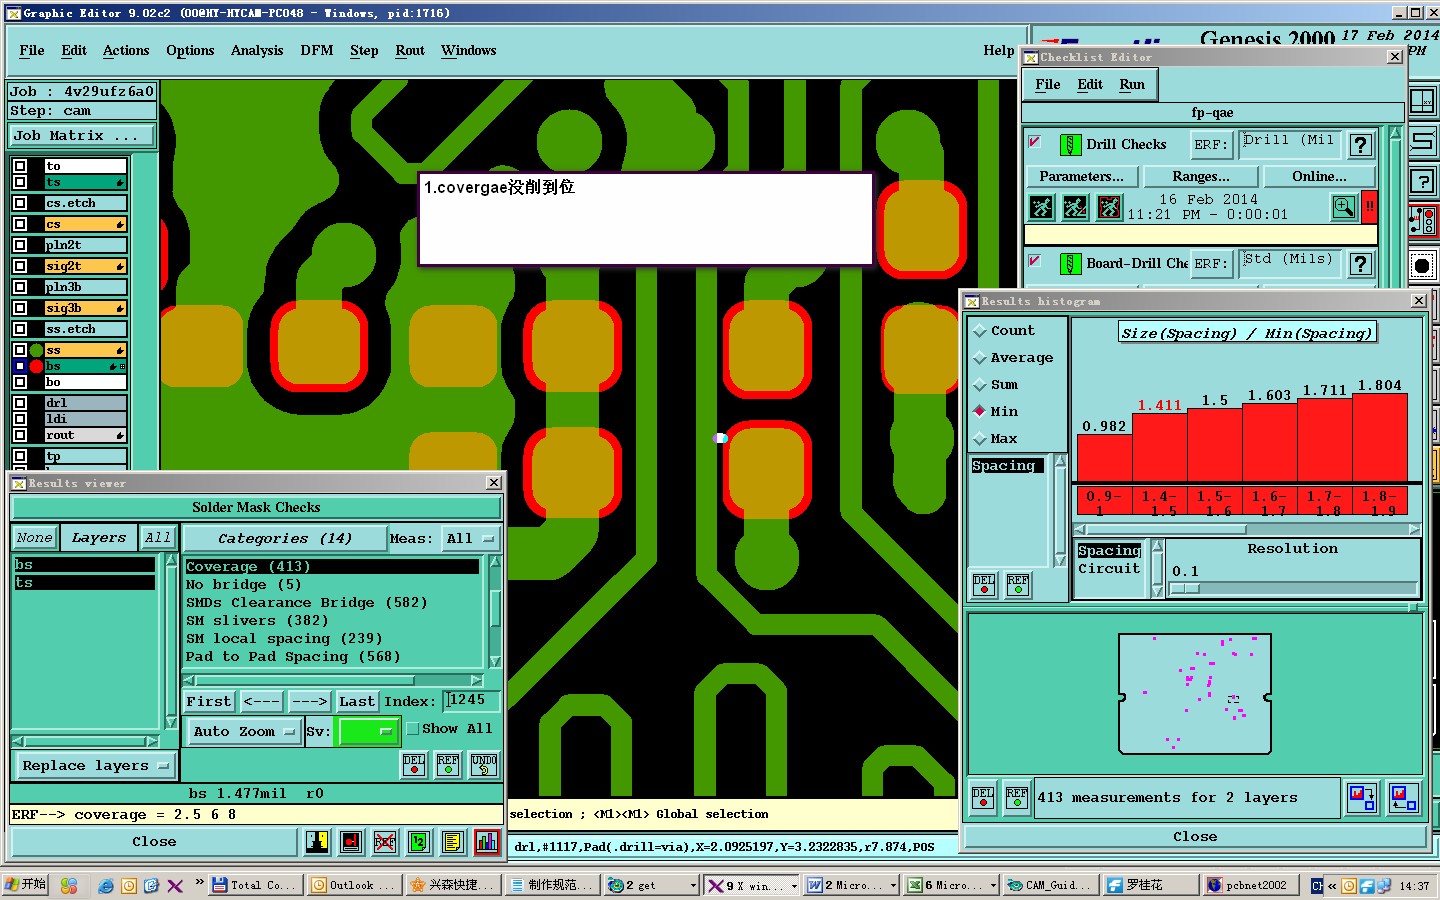Image resolution: width=1440 pixels, height=900 pixels.
Task: Click DEL icon in Results viewer panel
Action: (x=414, y=765)
